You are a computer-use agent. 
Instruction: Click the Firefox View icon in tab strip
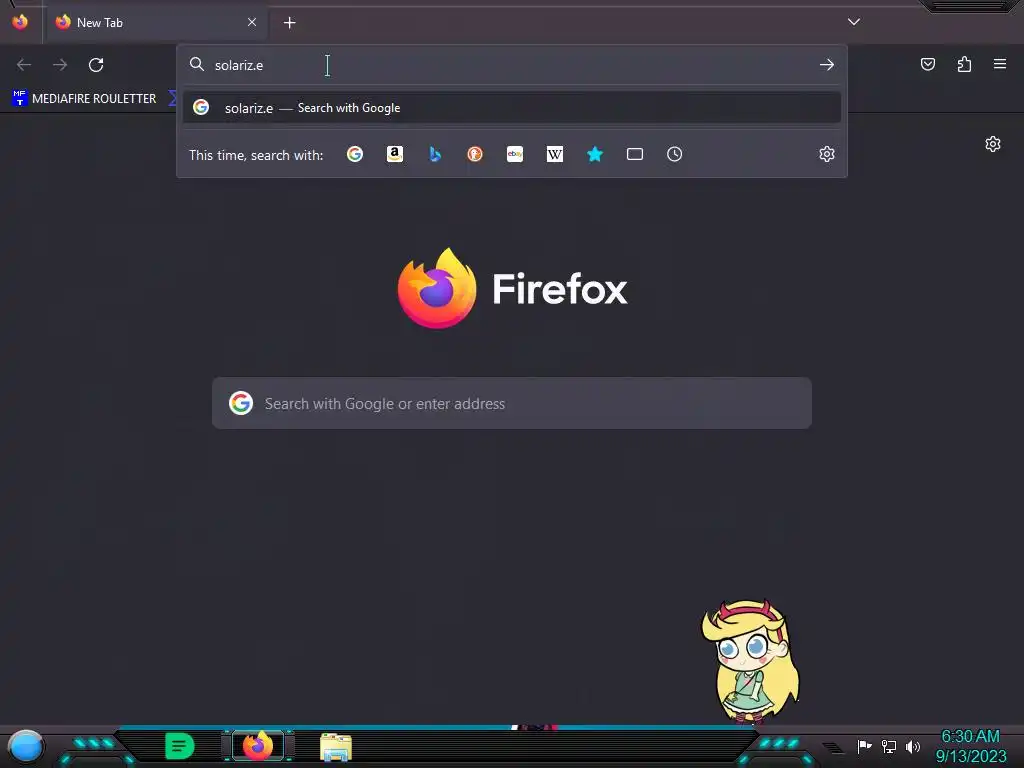pos(20,22)
